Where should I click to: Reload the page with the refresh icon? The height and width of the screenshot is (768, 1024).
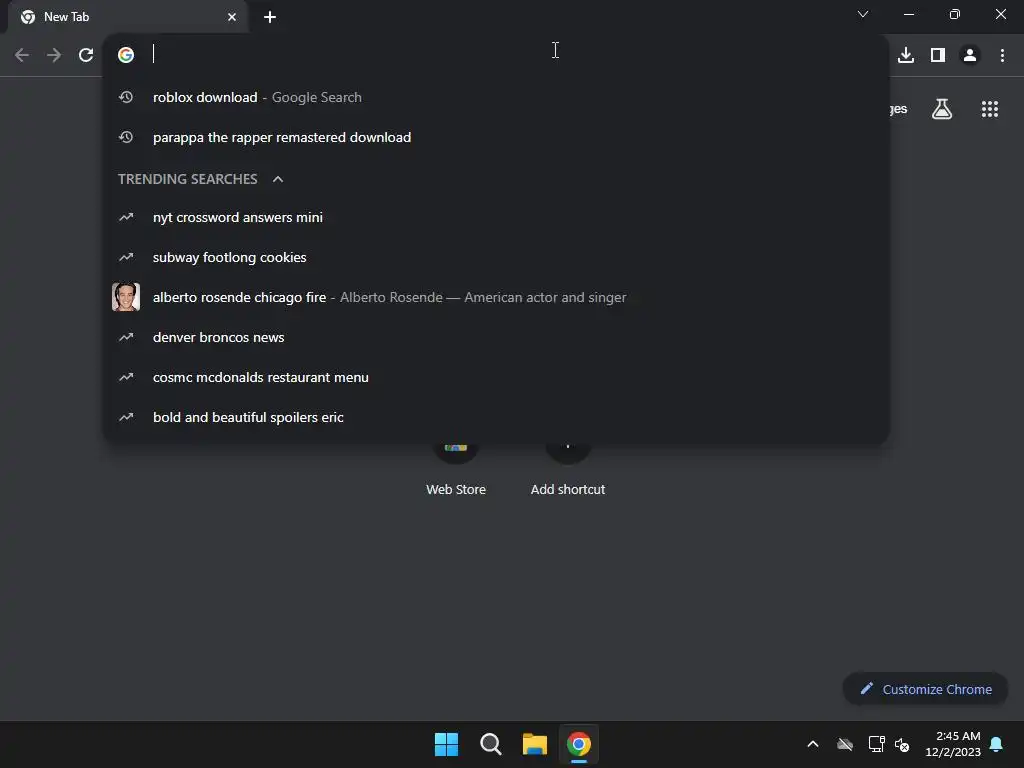[x=86, y=56]
